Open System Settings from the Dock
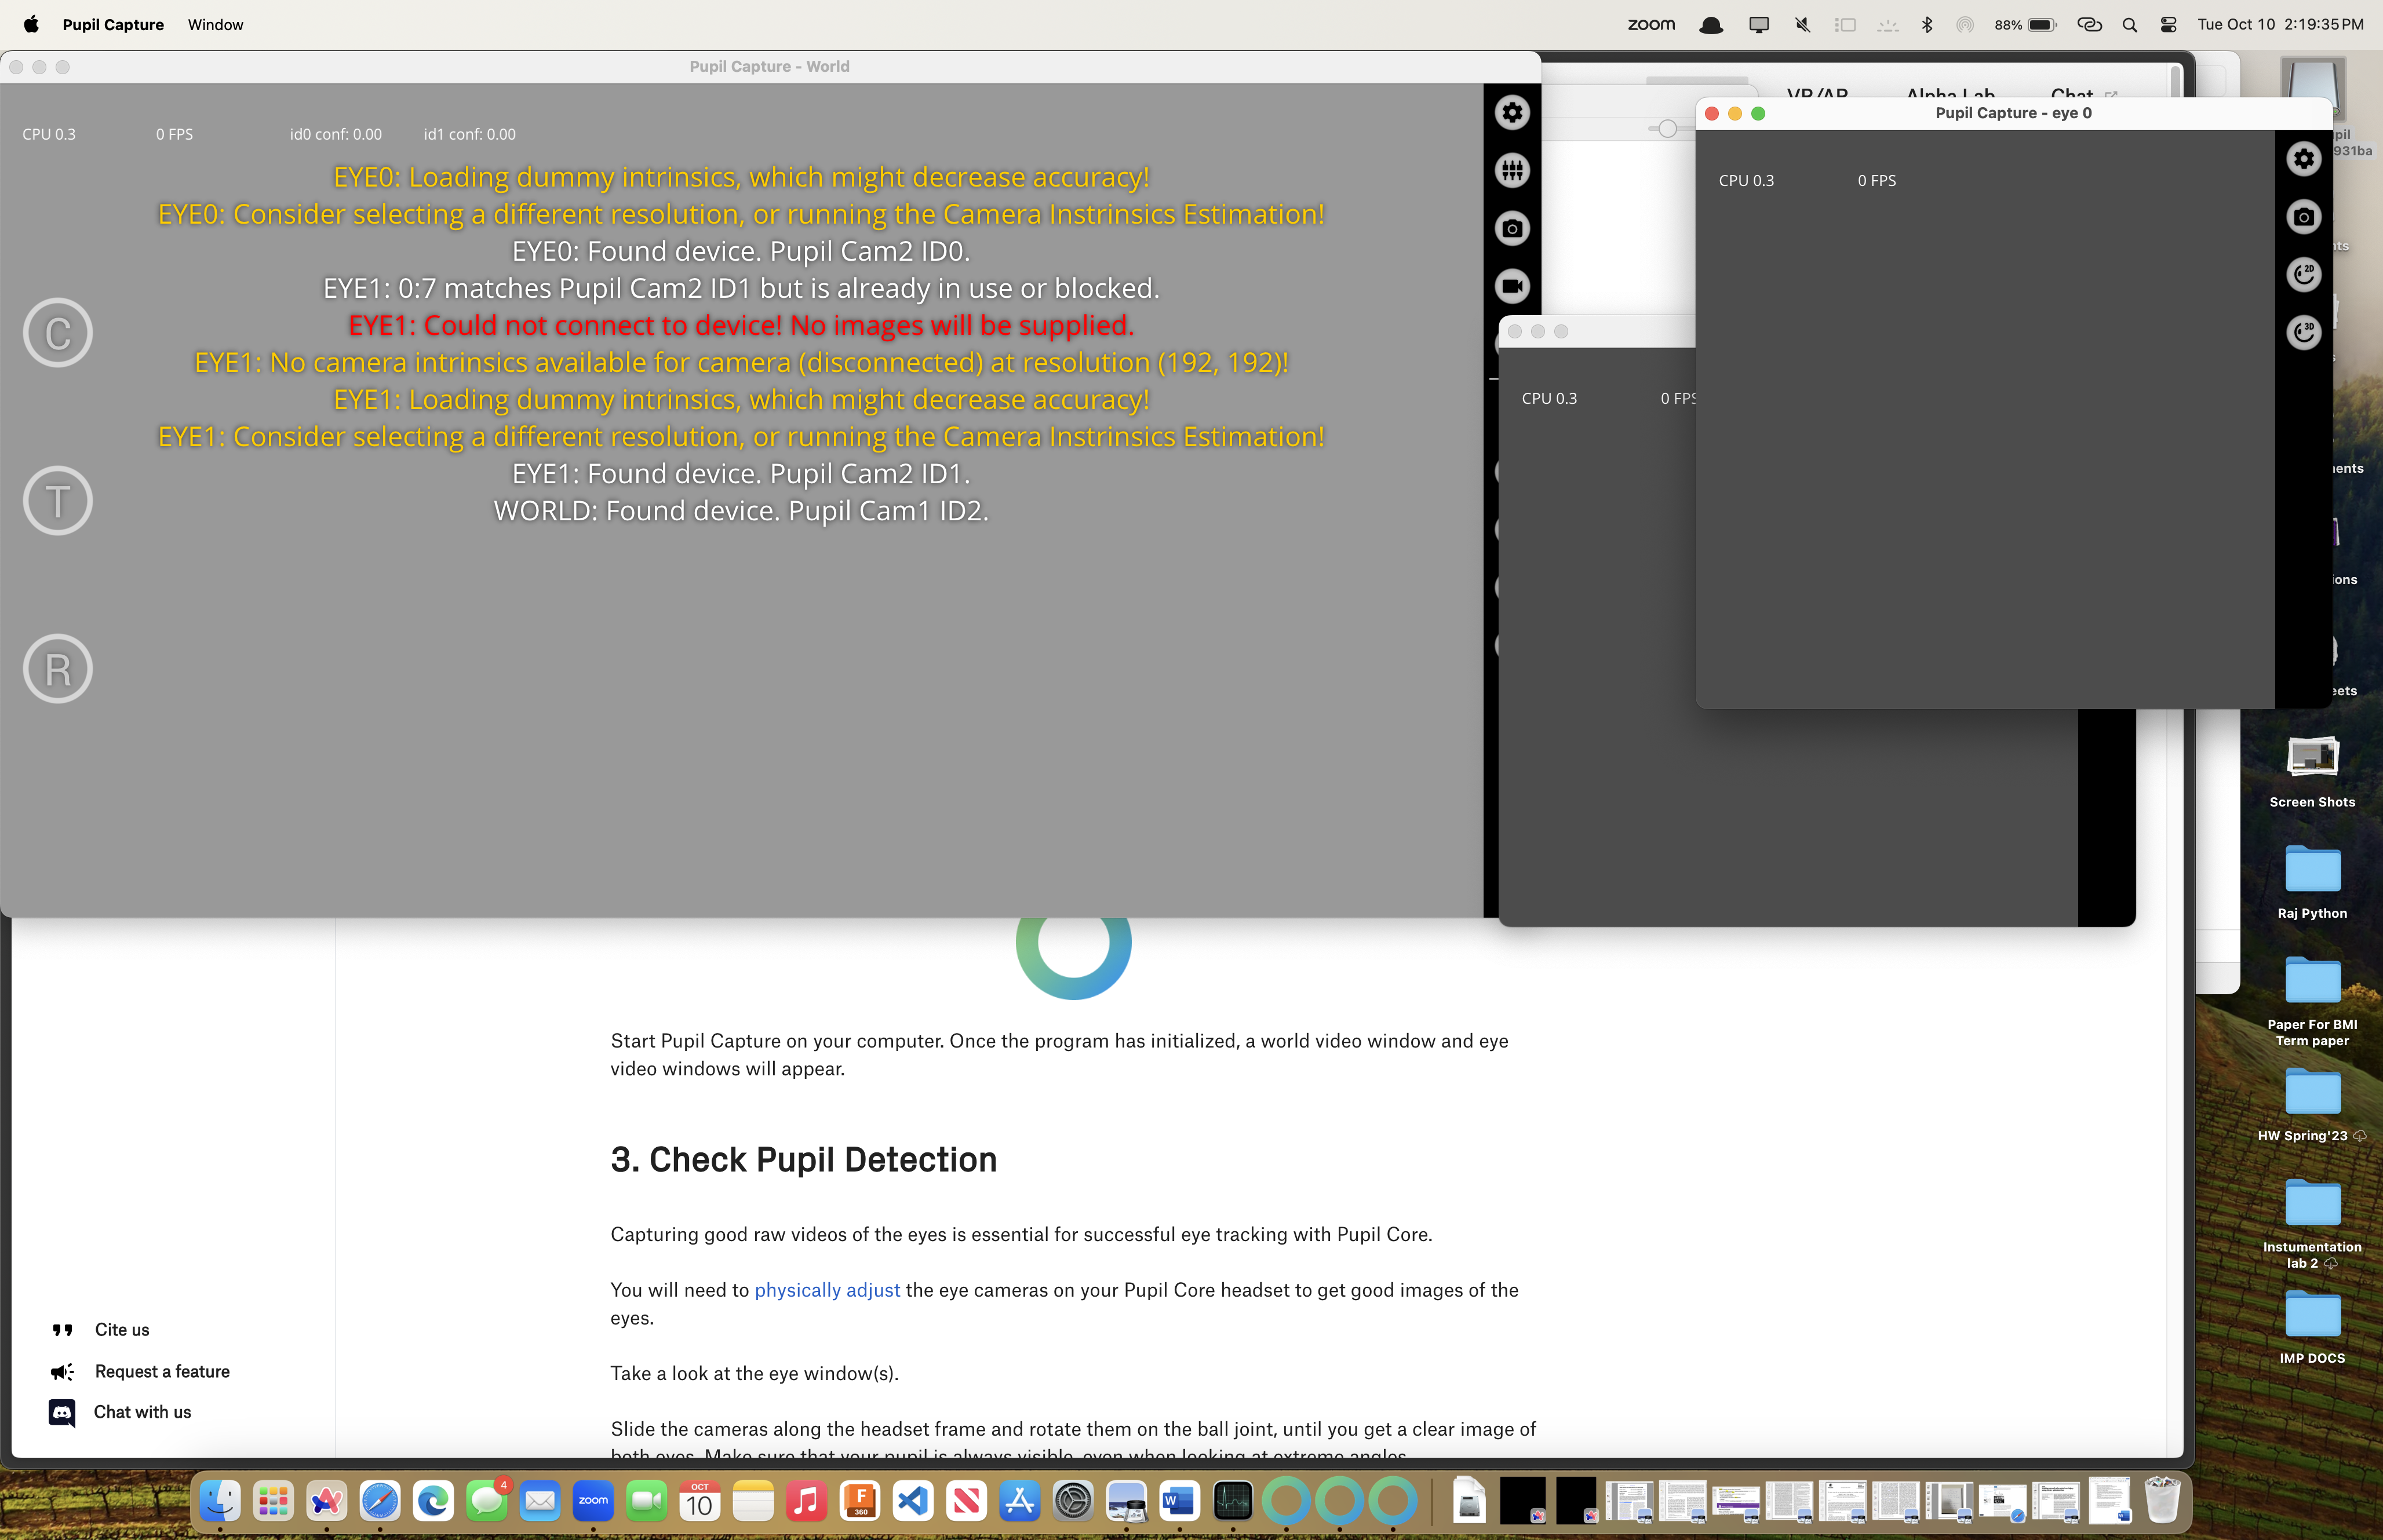2383x1540 pixels. [1073, 1501]
